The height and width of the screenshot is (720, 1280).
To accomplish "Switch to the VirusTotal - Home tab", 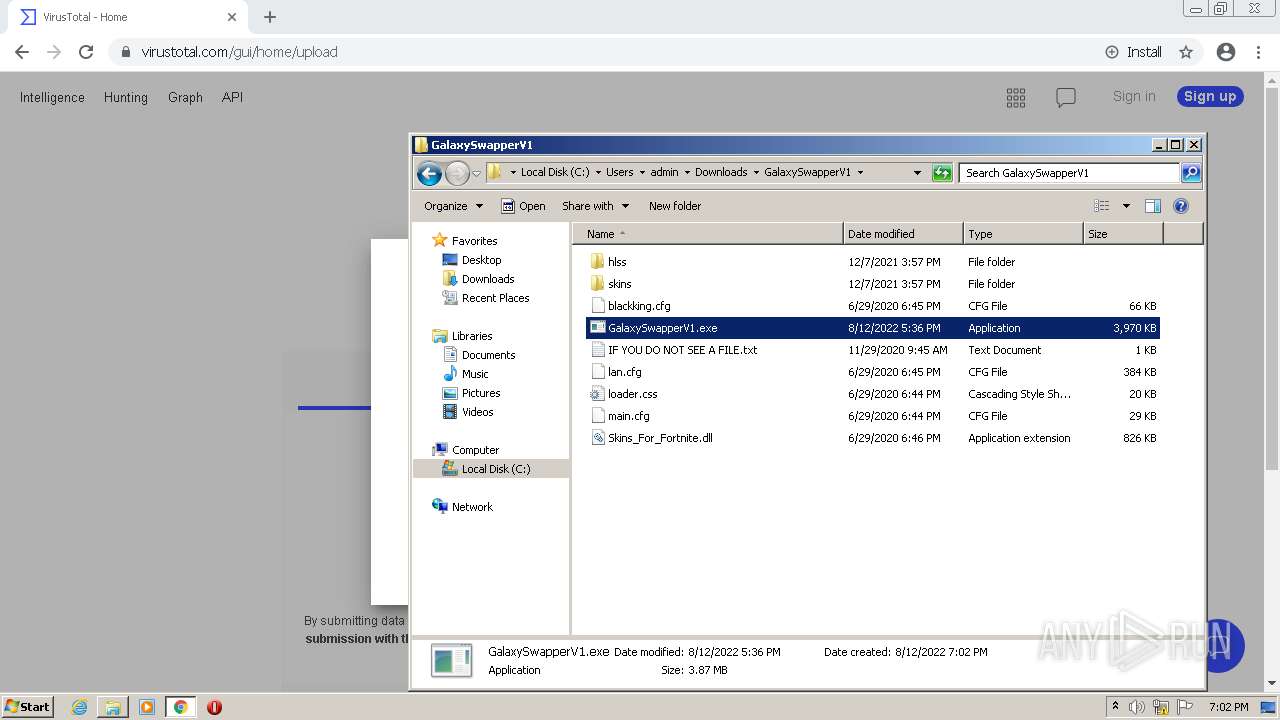I will click(127, 17).
